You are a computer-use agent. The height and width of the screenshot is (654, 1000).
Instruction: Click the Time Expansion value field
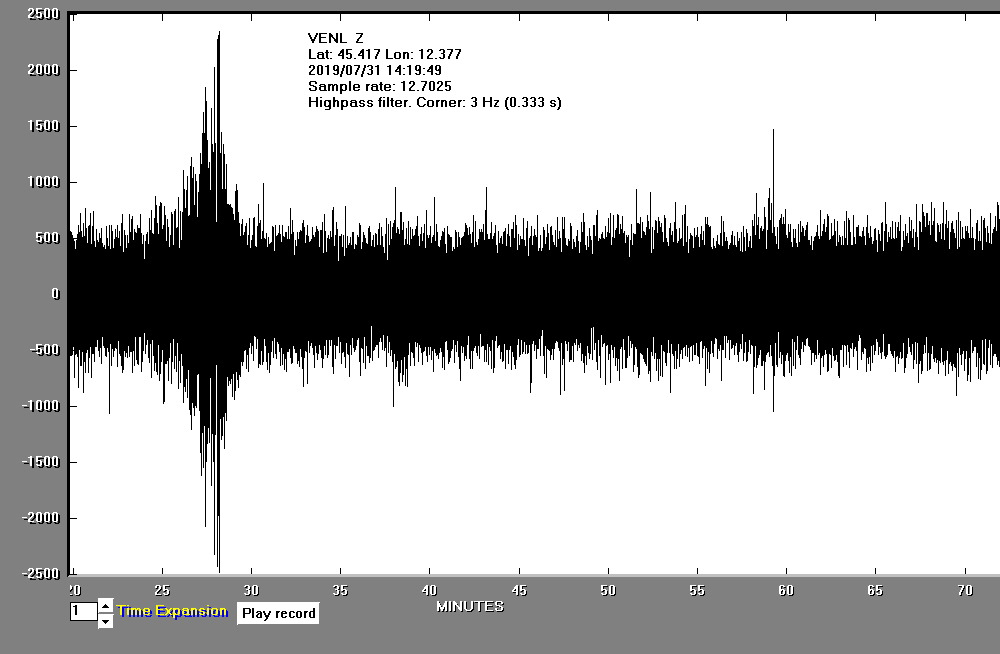(83, 611)
